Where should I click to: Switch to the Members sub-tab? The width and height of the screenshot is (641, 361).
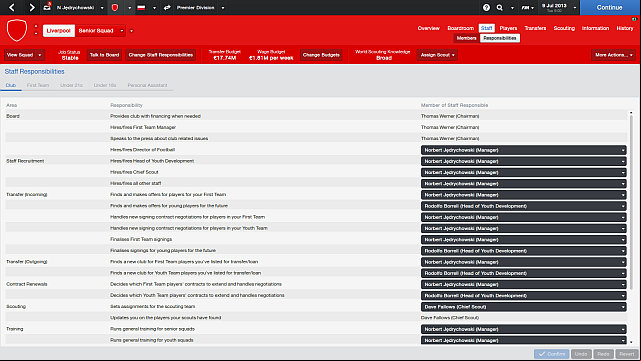click(466, 38)
